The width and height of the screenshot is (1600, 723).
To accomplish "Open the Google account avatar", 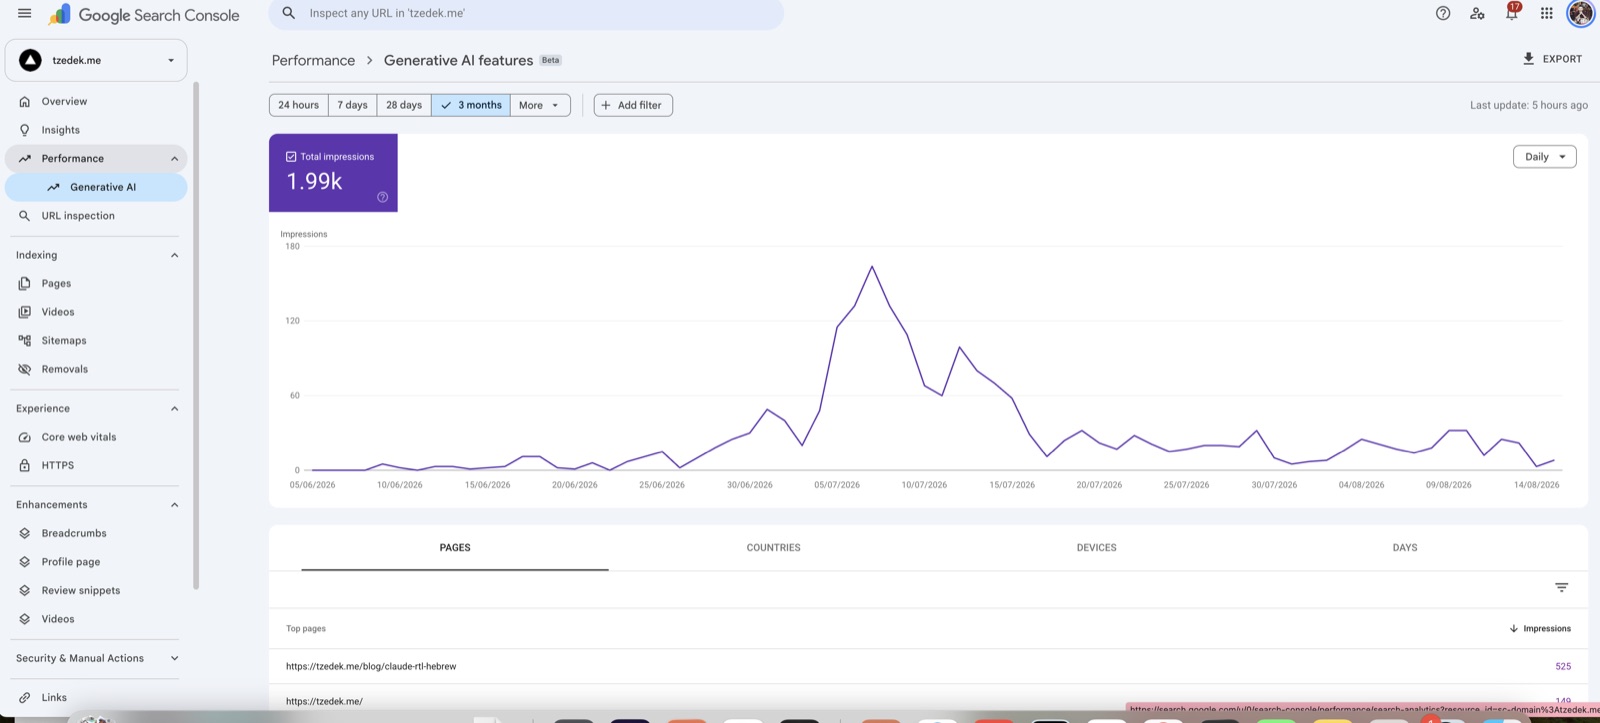I will 1581,13.
